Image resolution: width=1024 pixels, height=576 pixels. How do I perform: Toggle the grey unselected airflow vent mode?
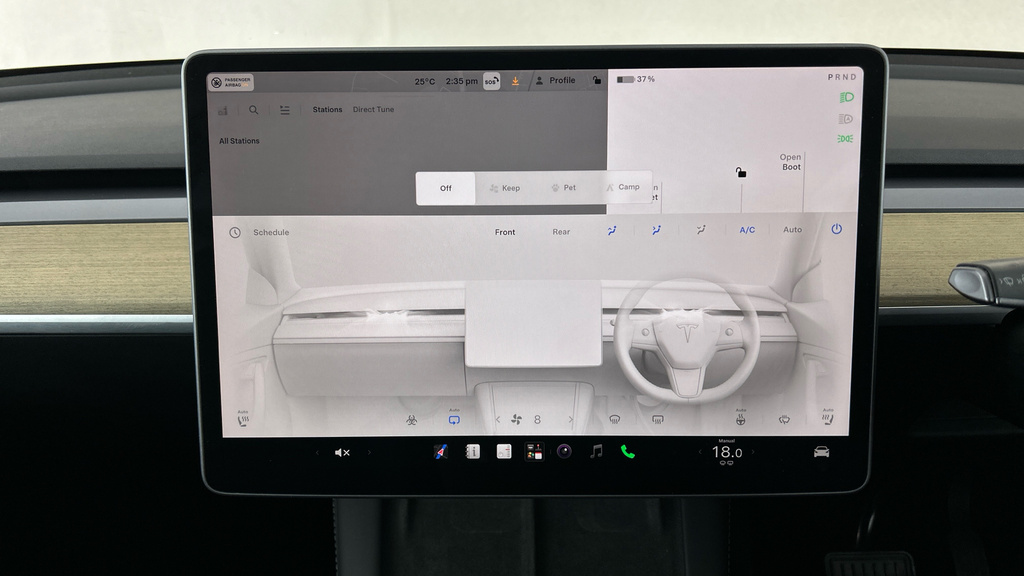(x=701, y=230)
